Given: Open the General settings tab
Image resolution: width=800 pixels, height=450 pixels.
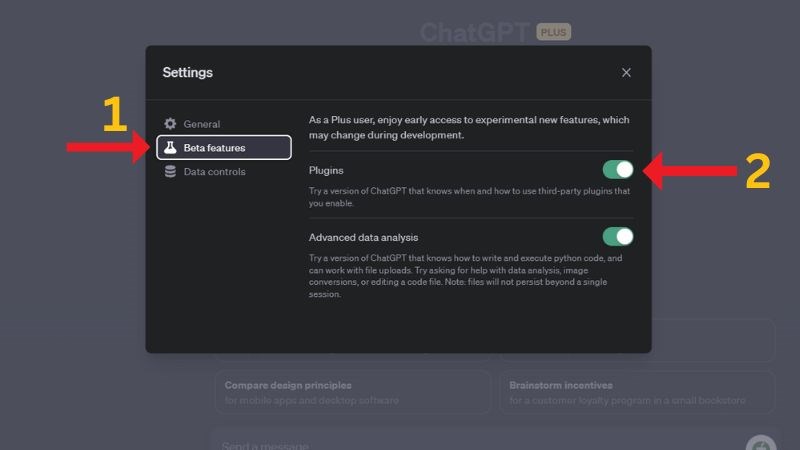Looking at the screenshot, I should (223, 124).
